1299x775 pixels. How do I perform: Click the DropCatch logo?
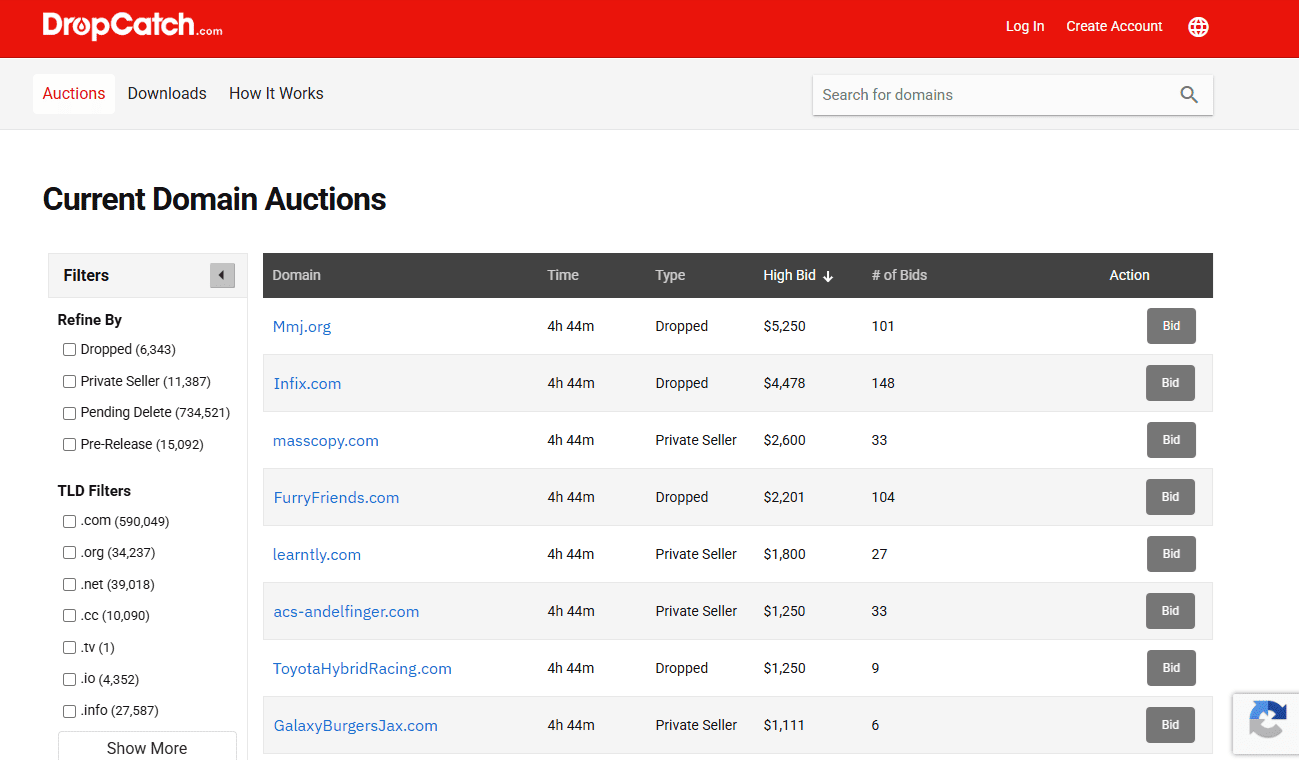132,26
